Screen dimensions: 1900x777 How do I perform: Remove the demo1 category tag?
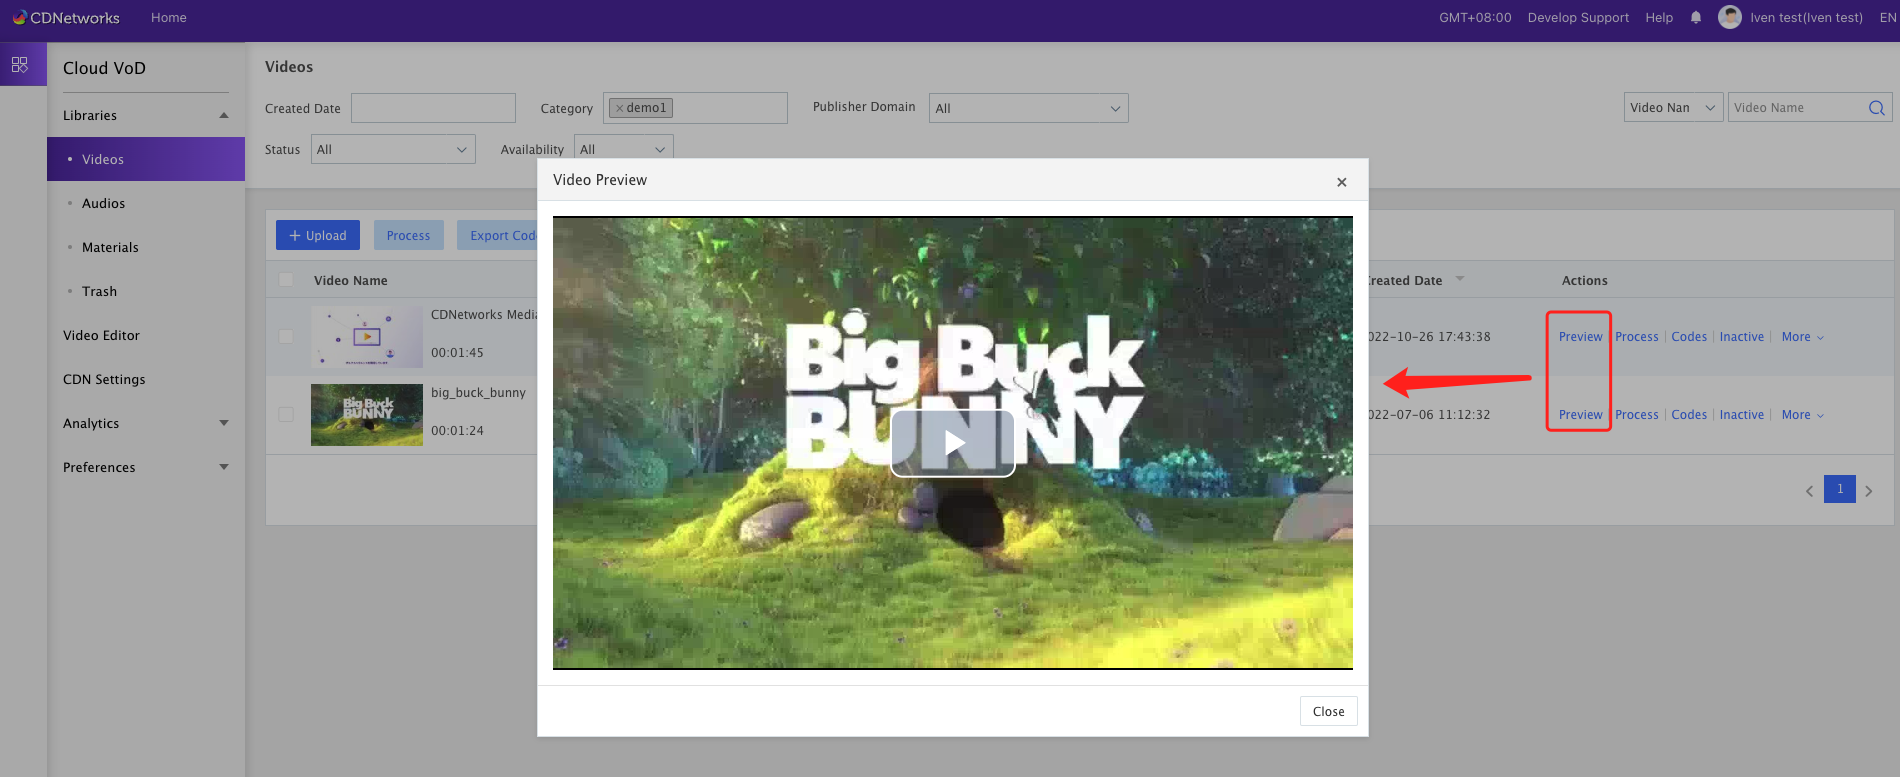[x=620, y=108]
